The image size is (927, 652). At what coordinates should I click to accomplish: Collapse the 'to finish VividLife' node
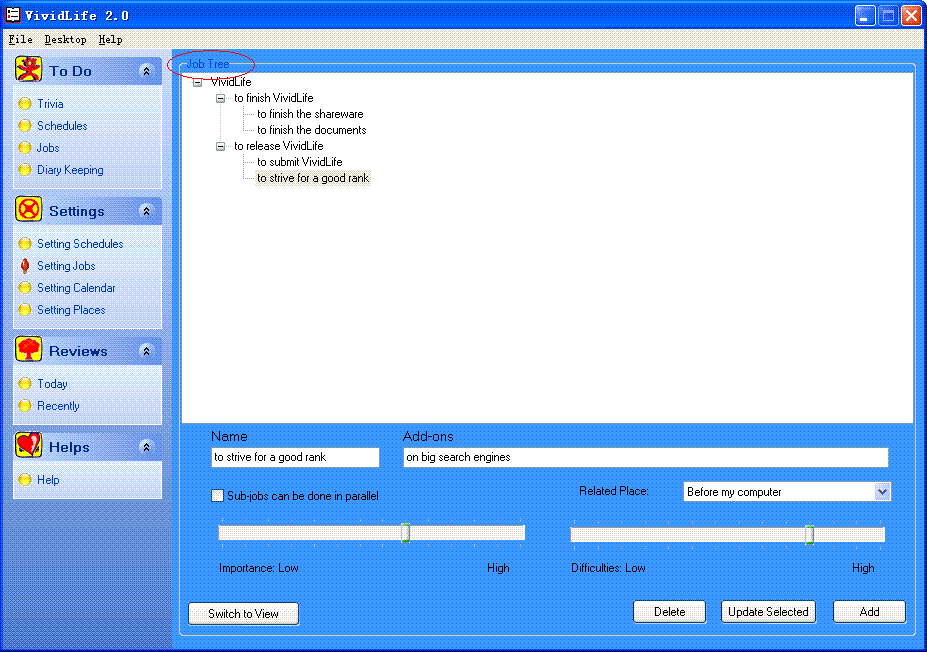click(221, 99)
